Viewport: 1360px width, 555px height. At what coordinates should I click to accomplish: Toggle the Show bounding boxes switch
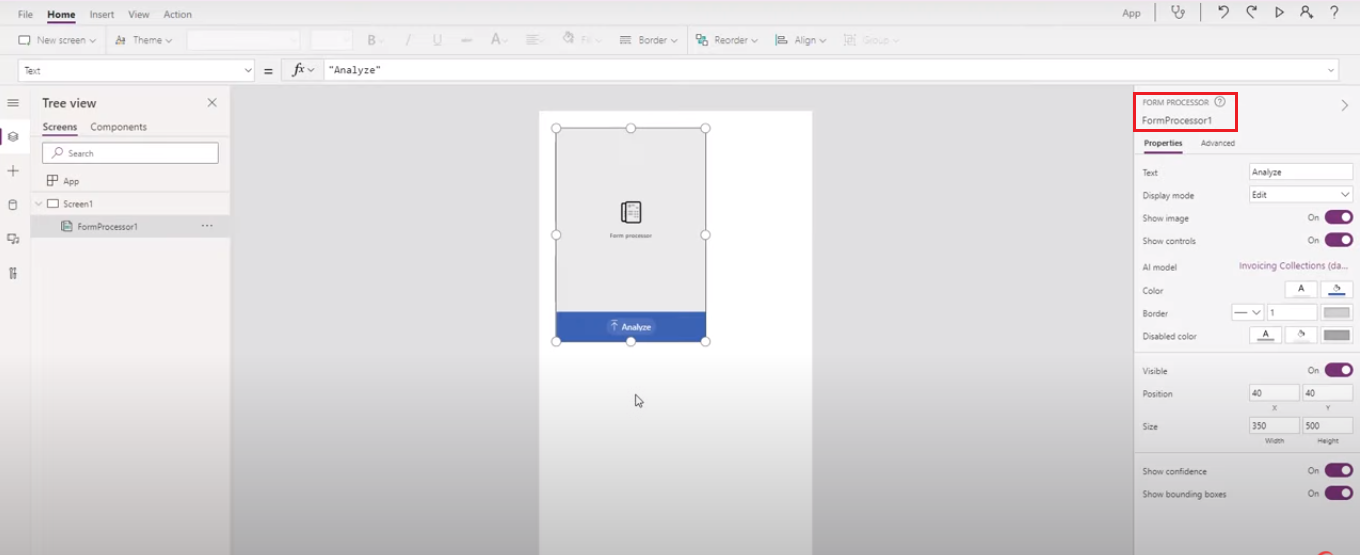1339,493
